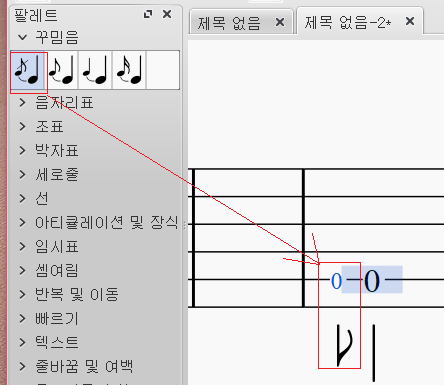Image resolution: width=444 pixels, height=385 pixels.
Task: Expand the 셈여림 palette section
Action: (22, 271)
